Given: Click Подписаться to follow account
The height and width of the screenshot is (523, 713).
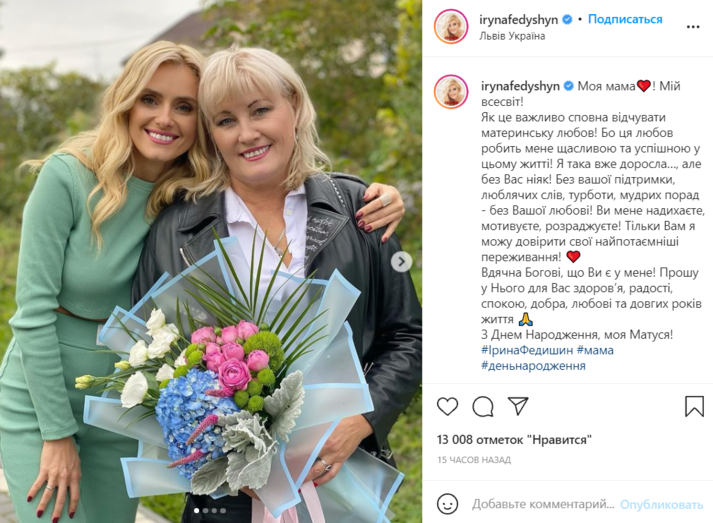Looking at the screenshot, I should (x=625, y=19).
